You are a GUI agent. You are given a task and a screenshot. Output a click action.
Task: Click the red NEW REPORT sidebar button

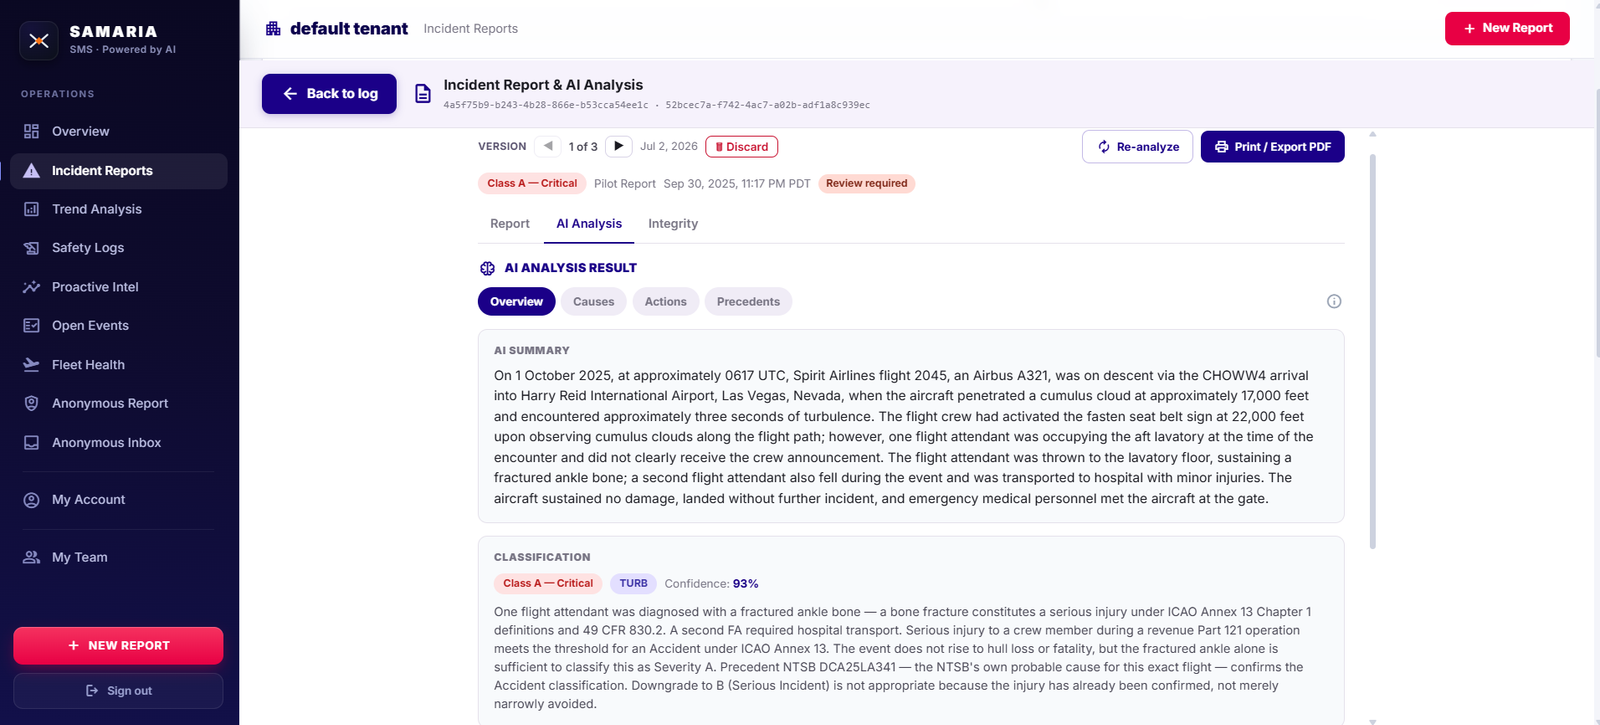coord(118,646)
